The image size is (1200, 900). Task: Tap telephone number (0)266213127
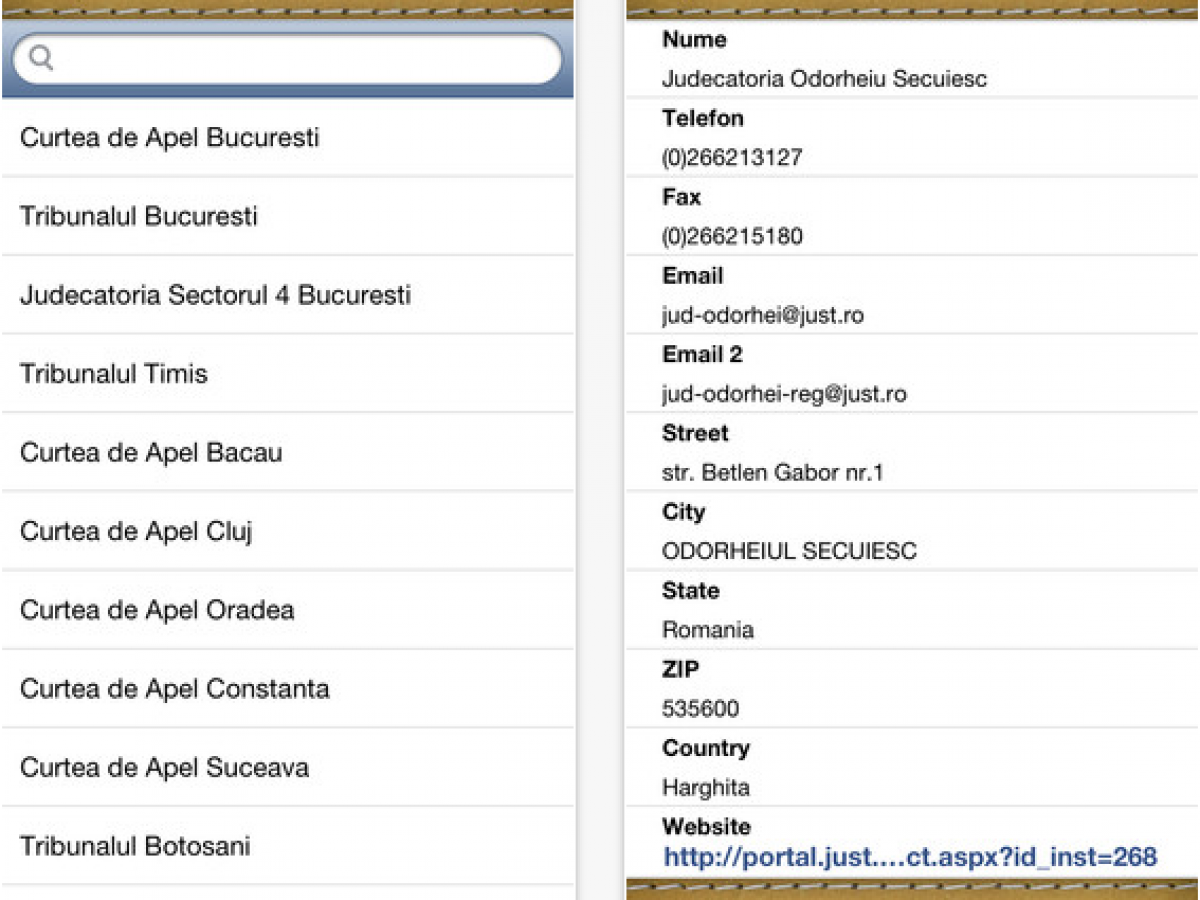pyautogui.click(x=732, y=158)
